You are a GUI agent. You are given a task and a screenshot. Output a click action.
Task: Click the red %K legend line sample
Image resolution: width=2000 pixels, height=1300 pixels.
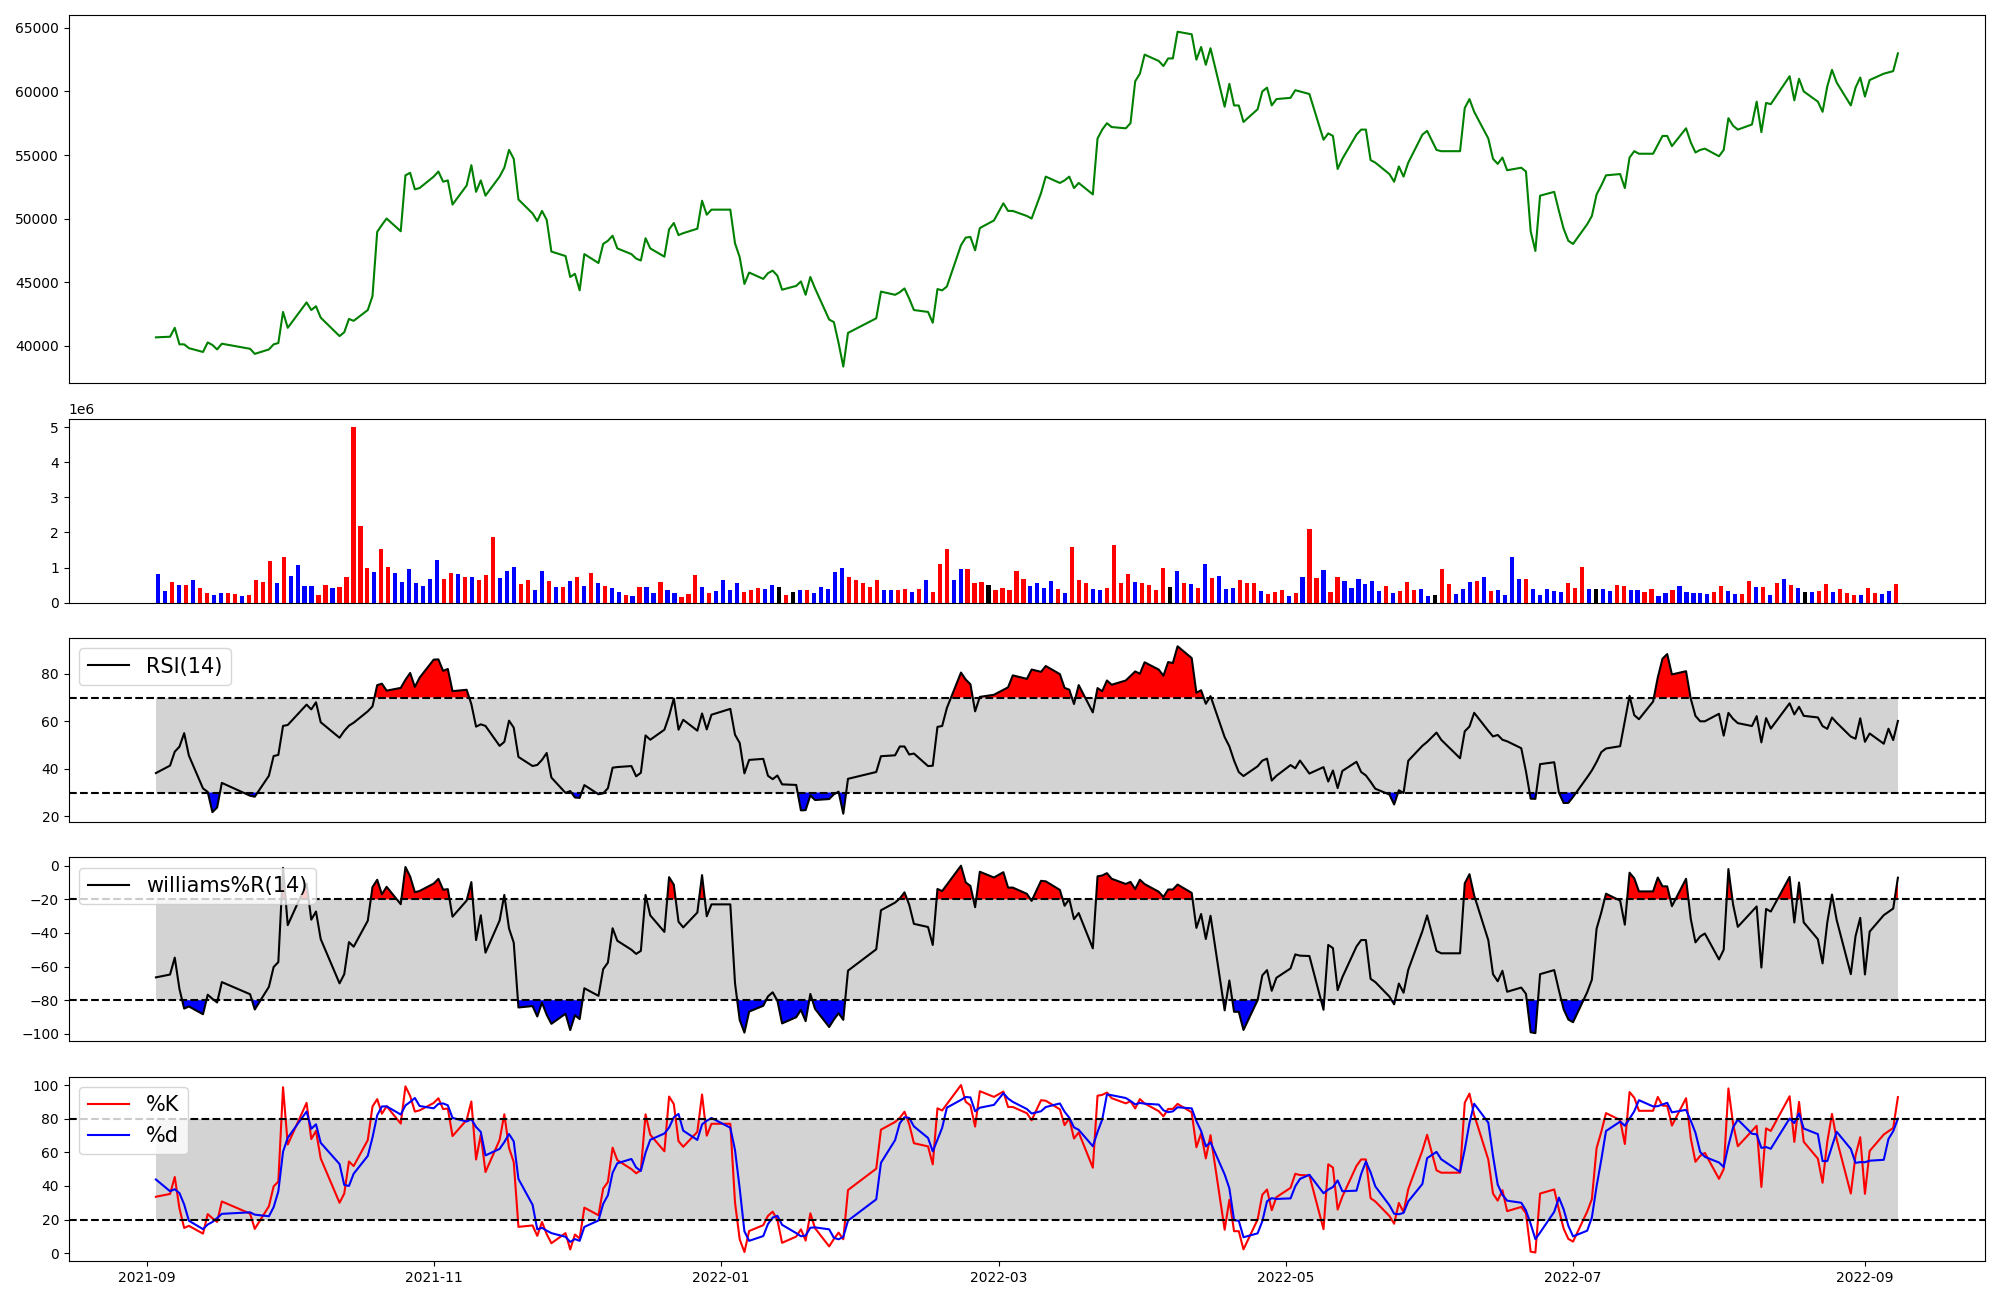pyautogui.click(x=109, y=1104)
